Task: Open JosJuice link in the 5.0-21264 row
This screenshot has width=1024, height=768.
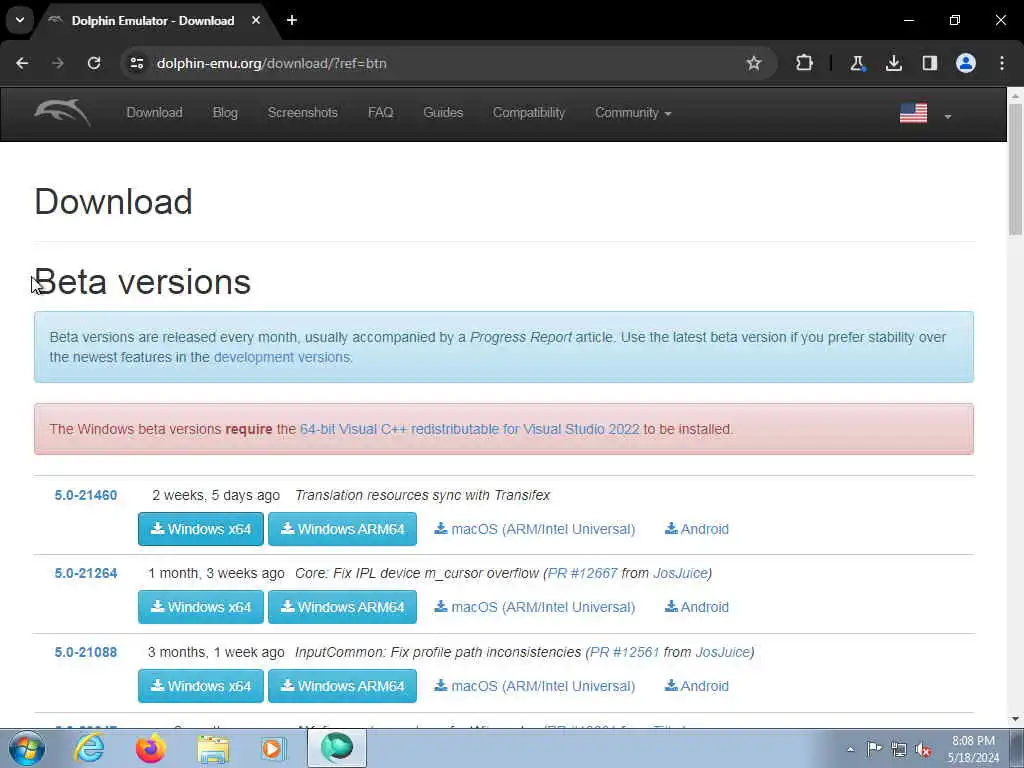Action: click(x=680, y=573)
